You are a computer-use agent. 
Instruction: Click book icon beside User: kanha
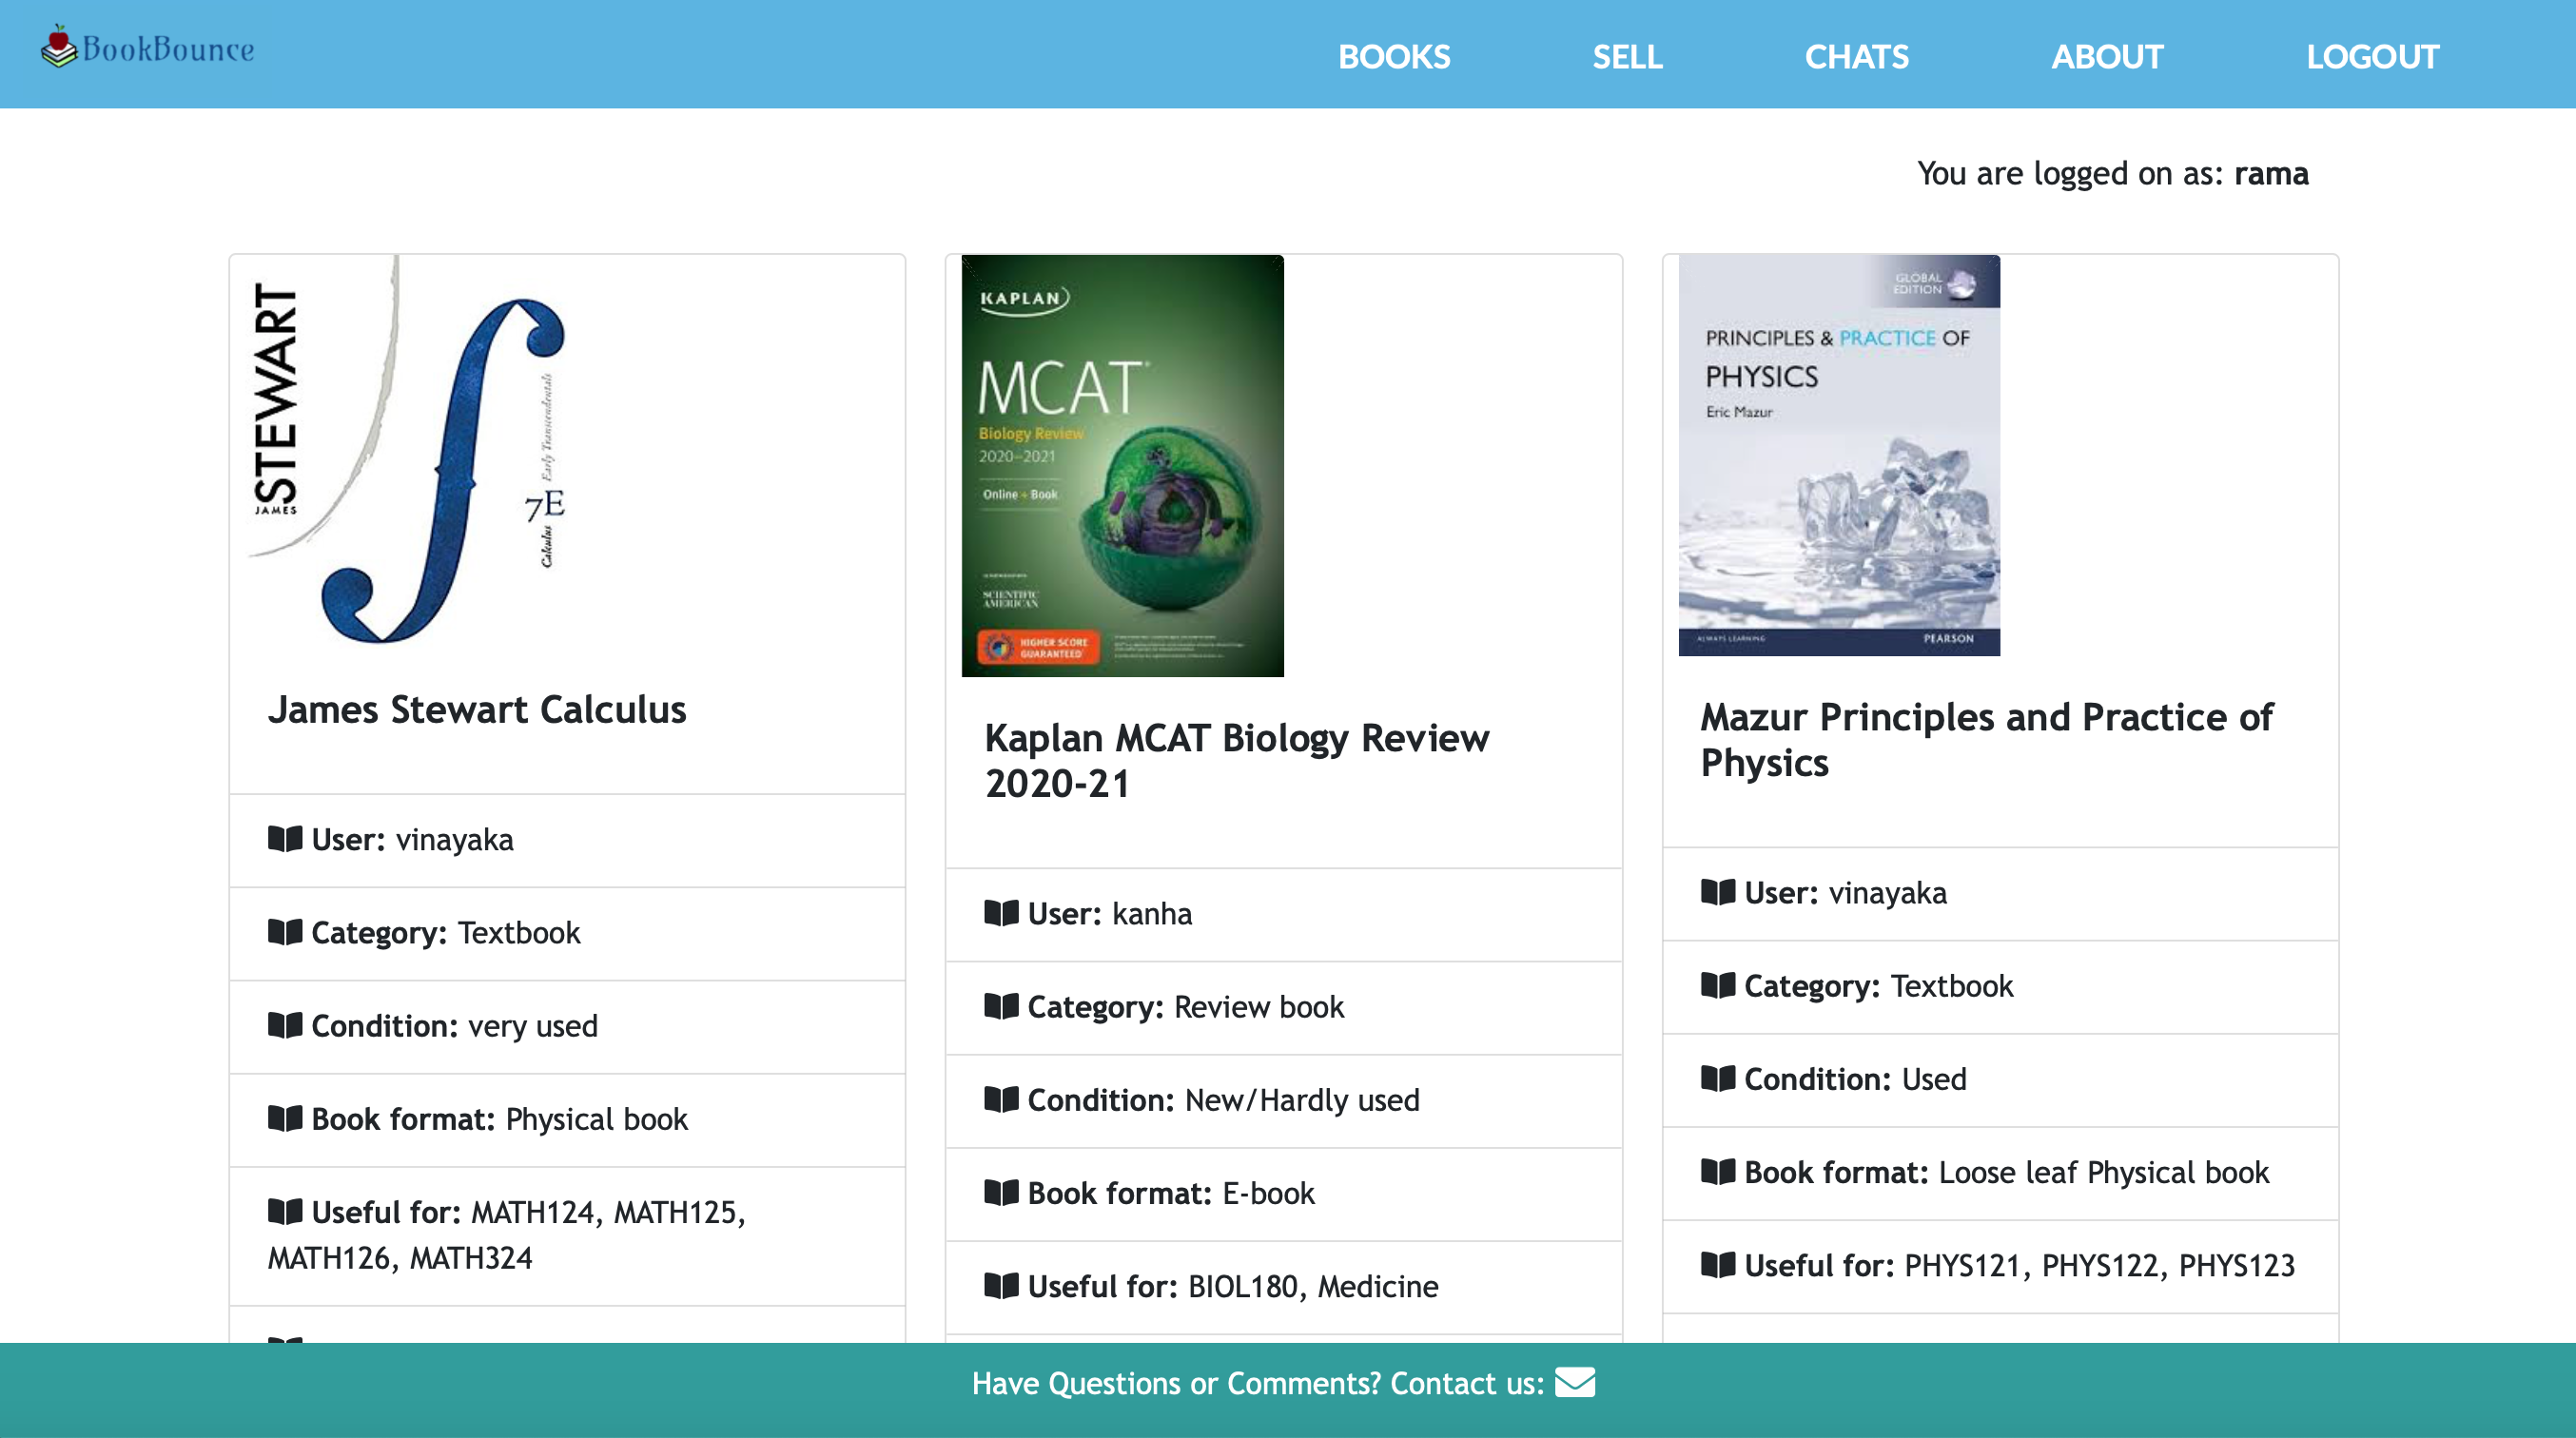[1001, 913]
